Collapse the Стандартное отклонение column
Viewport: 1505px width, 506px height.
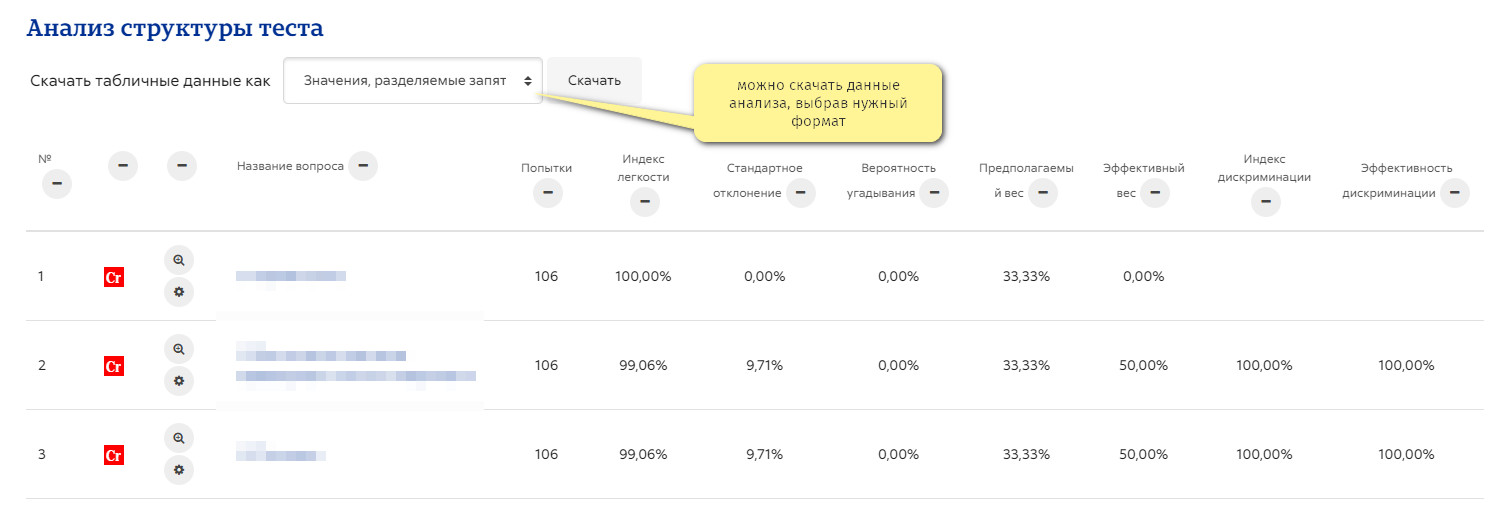[x=801, y=193]
